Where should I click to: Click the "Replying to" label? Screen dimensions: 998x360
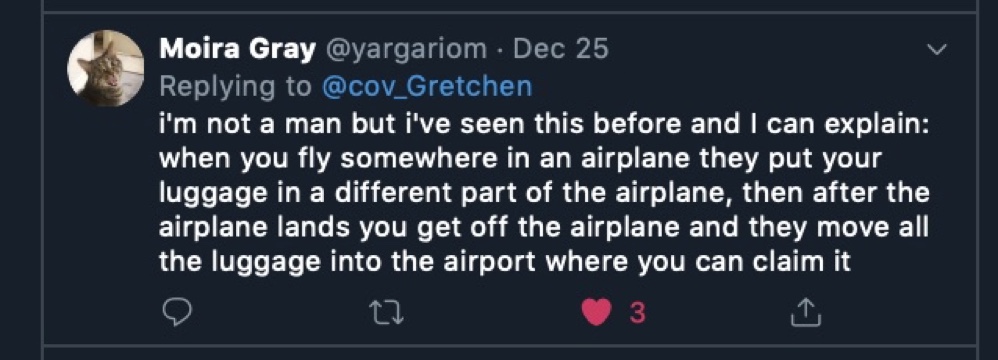(x=235, y=87)
